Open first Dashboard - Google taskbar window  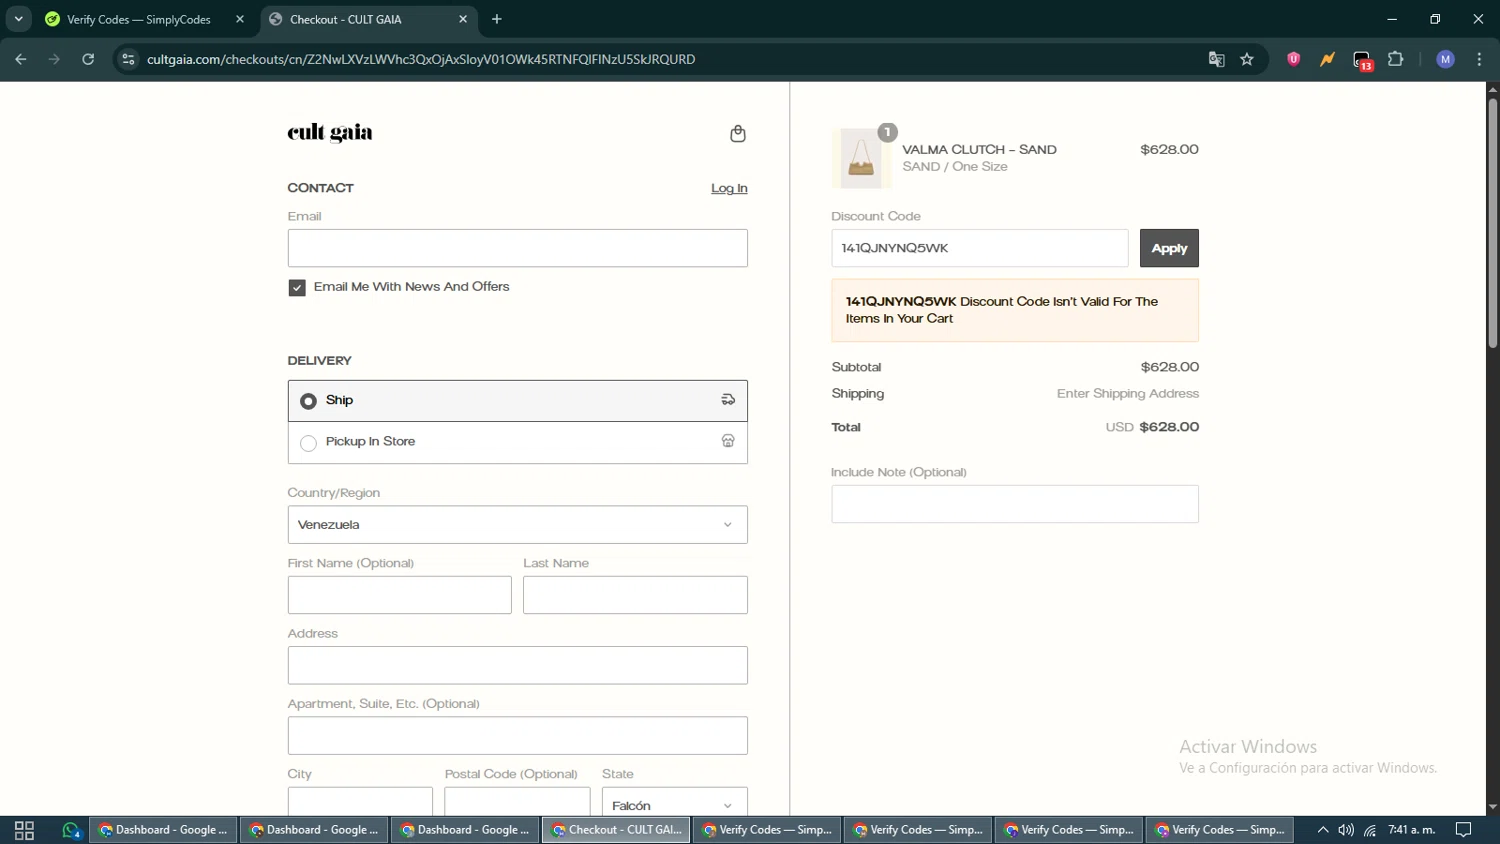coord(164,830)
